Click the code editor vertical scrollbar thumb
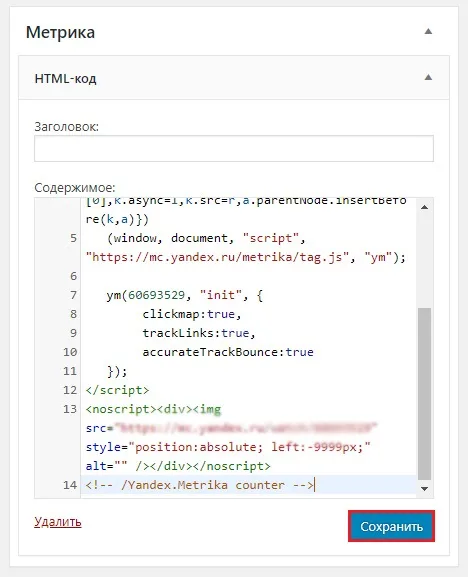Viewport: 468px width, 577px height. 425,394
